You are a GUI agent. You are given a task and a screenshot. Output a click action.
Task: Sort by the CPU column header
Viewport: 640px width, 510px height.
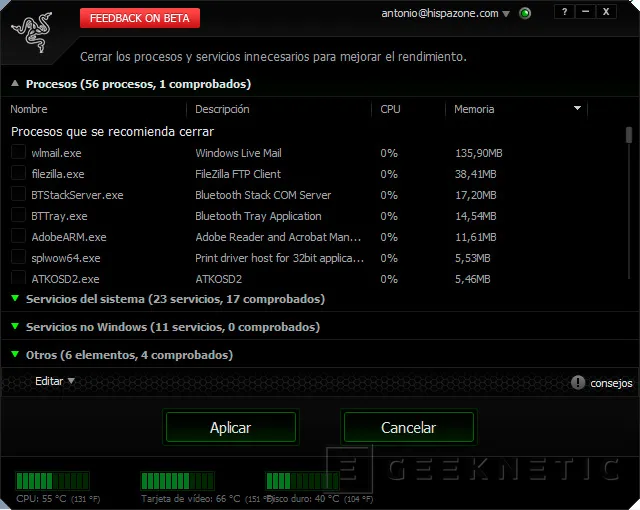(390, 109)
